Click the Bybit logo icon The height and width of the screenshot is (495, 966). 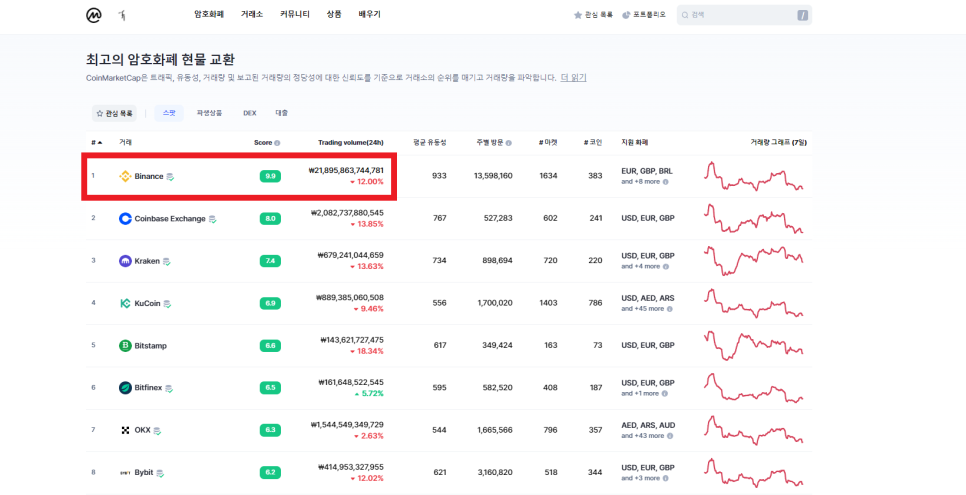pos(125,473)
